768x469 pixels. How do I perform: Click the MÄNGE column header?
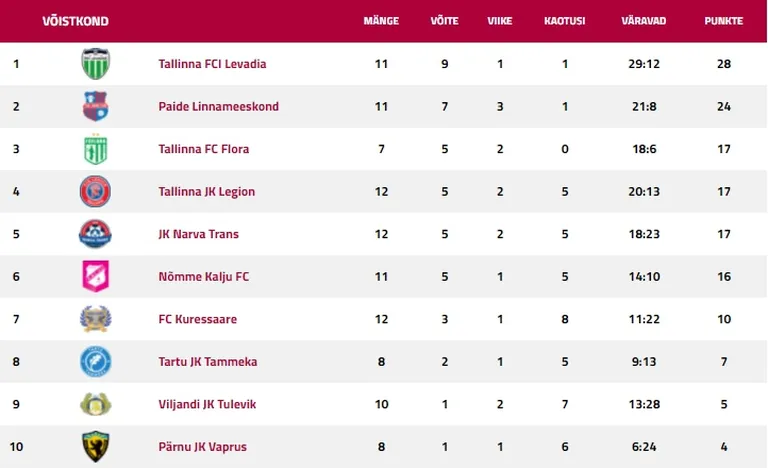[381, 21]
